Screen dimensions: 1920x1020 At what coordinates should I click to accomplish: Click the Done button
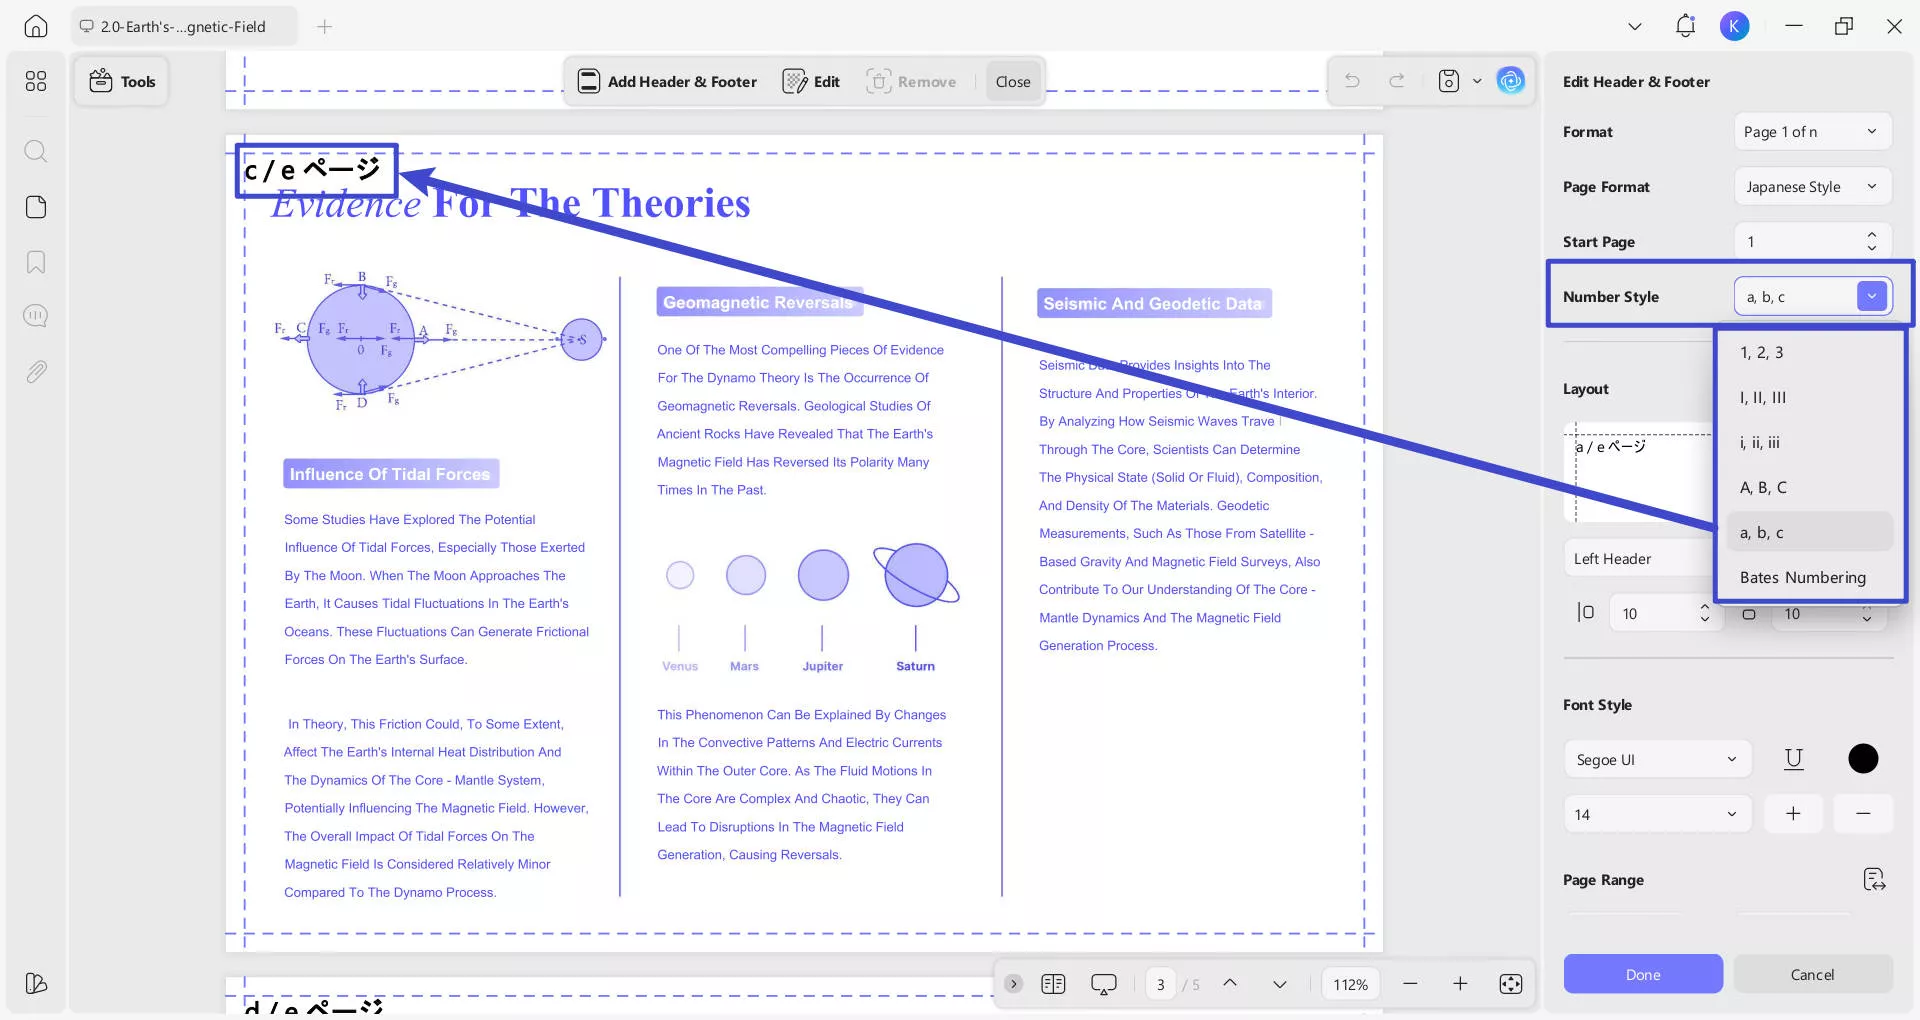click(x=1642, y=973)
